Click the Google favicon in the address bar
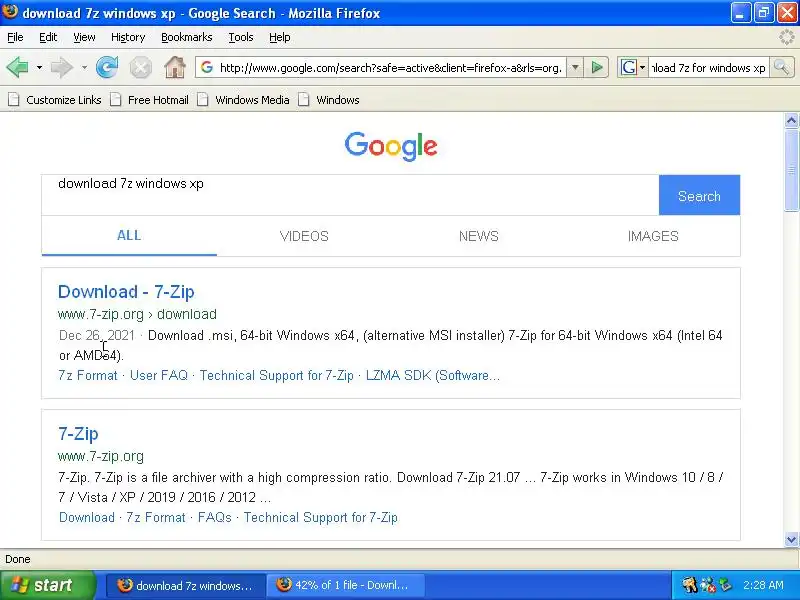The height and width of the screenshot is (600, 800). (x=207, y=67)
